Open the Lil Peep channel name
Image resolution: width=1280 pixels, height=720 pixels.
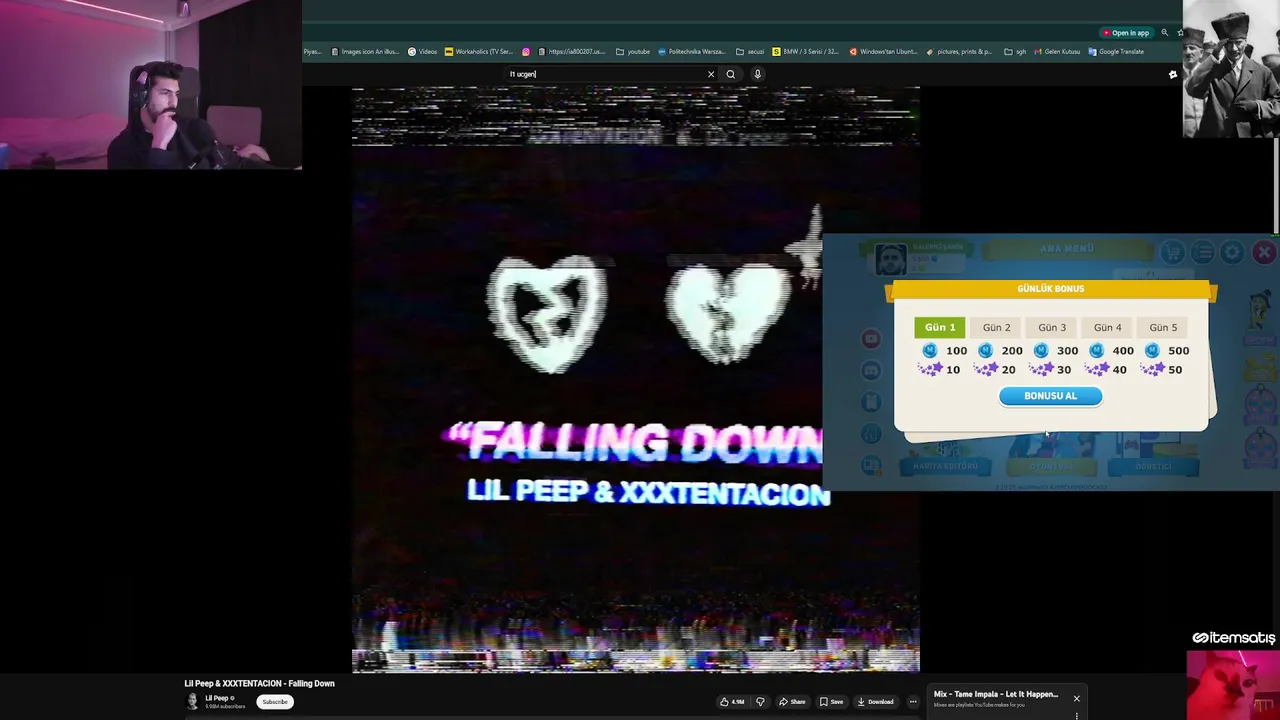coord(217,698)
